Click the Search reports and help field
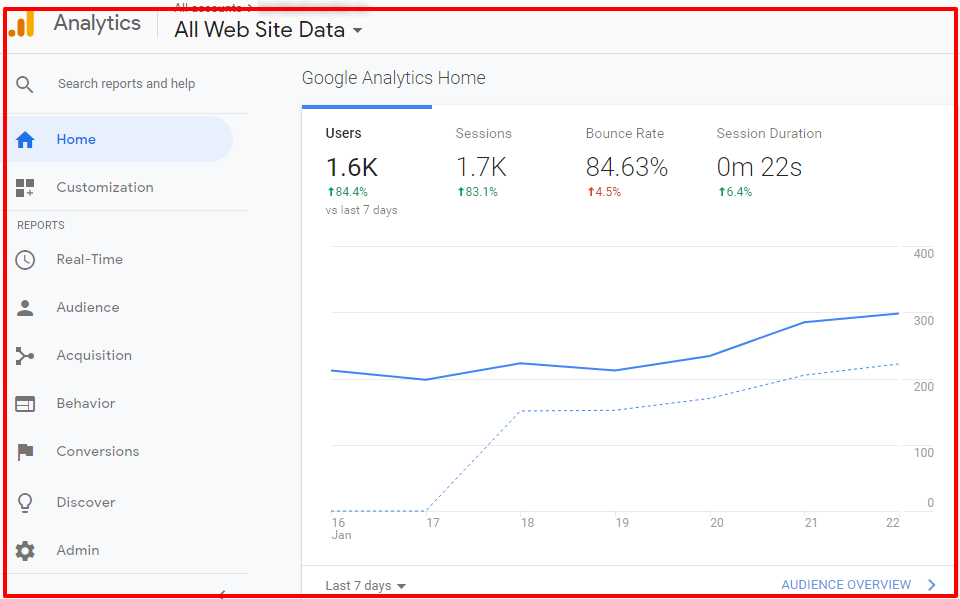 pos(126,84)
